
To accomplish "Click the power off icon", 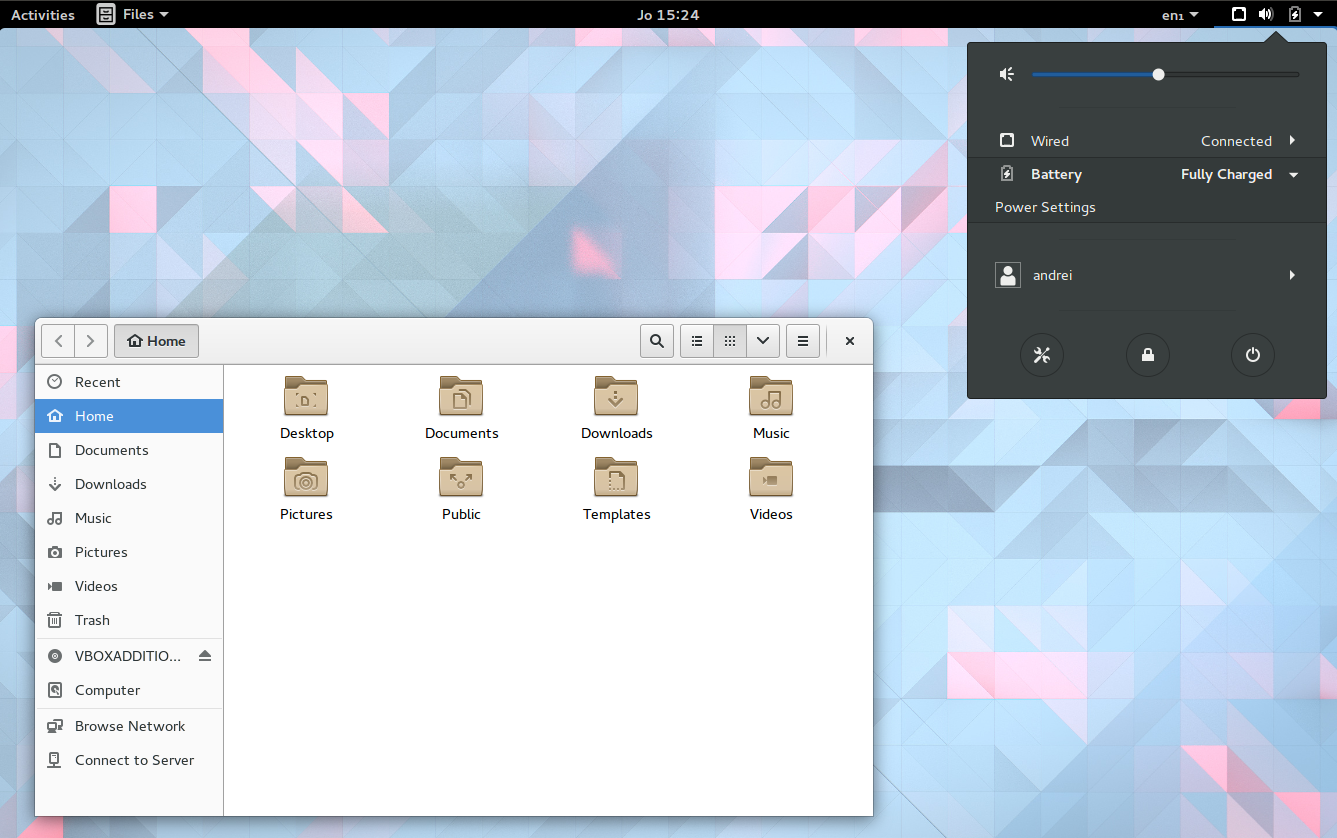I will (1252, 355).
